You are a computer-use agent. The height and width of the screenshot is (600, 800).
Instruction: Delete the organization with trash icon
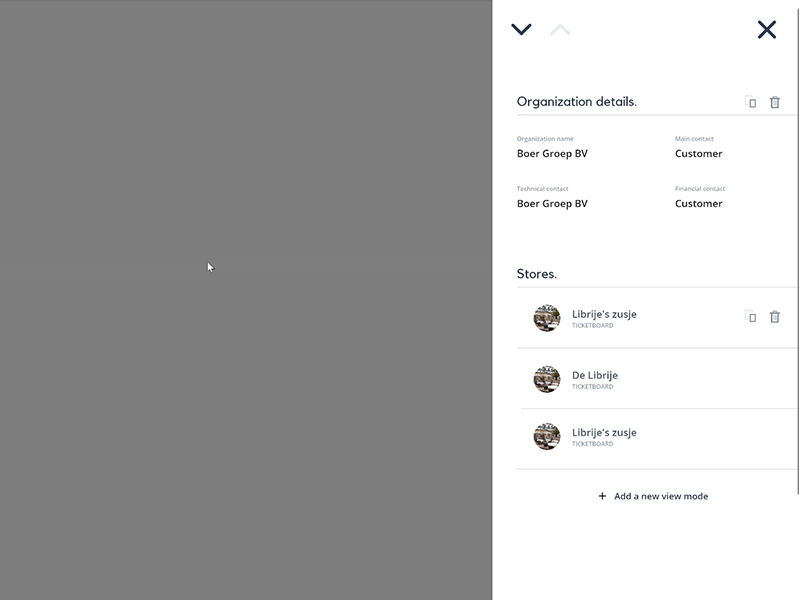[774, 102]
